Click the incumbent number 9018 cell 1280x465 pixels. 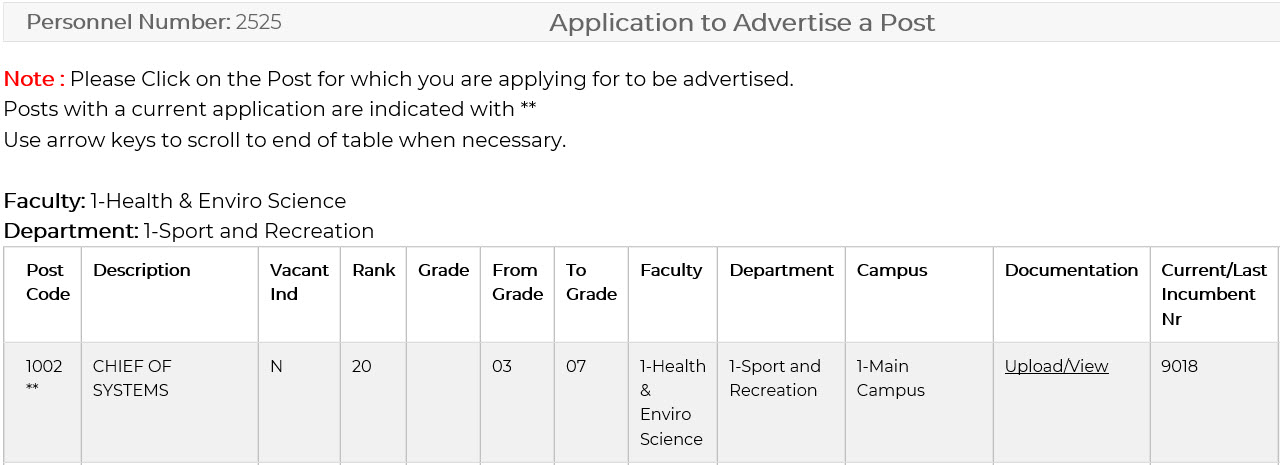tap(1179, 366)
